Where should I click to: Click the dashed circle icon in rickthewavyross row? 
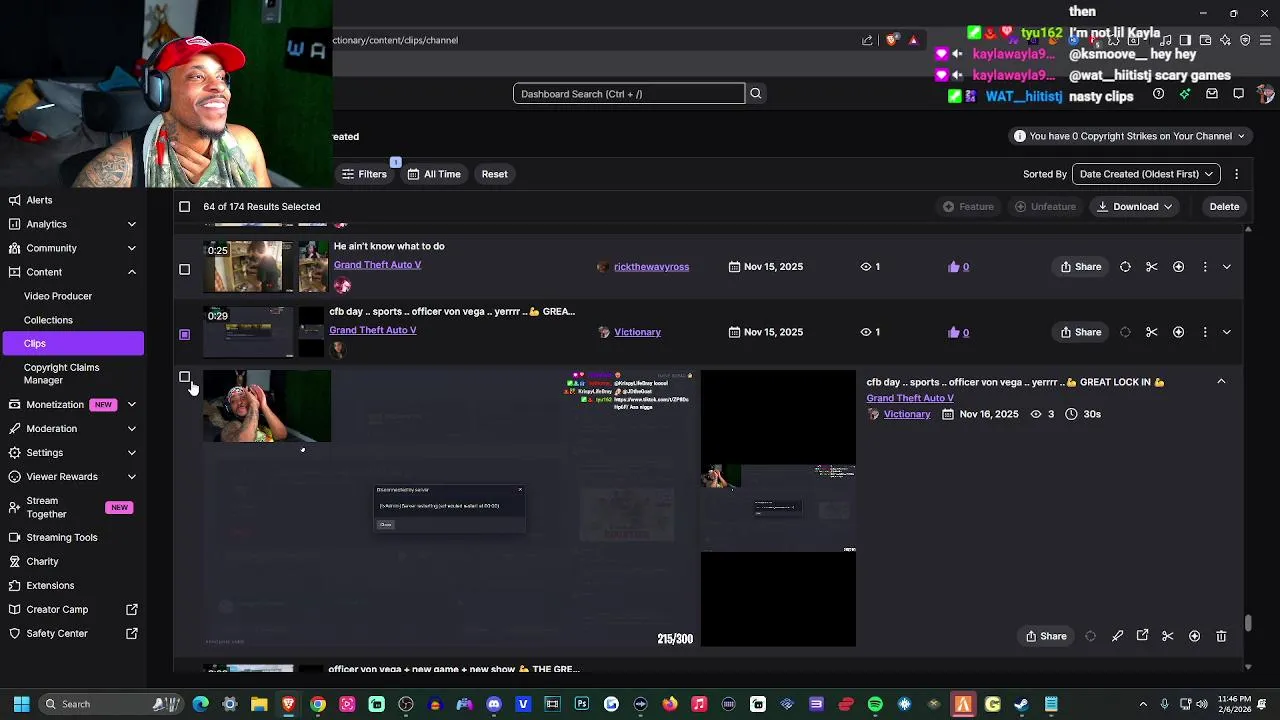click(1125, 267)
